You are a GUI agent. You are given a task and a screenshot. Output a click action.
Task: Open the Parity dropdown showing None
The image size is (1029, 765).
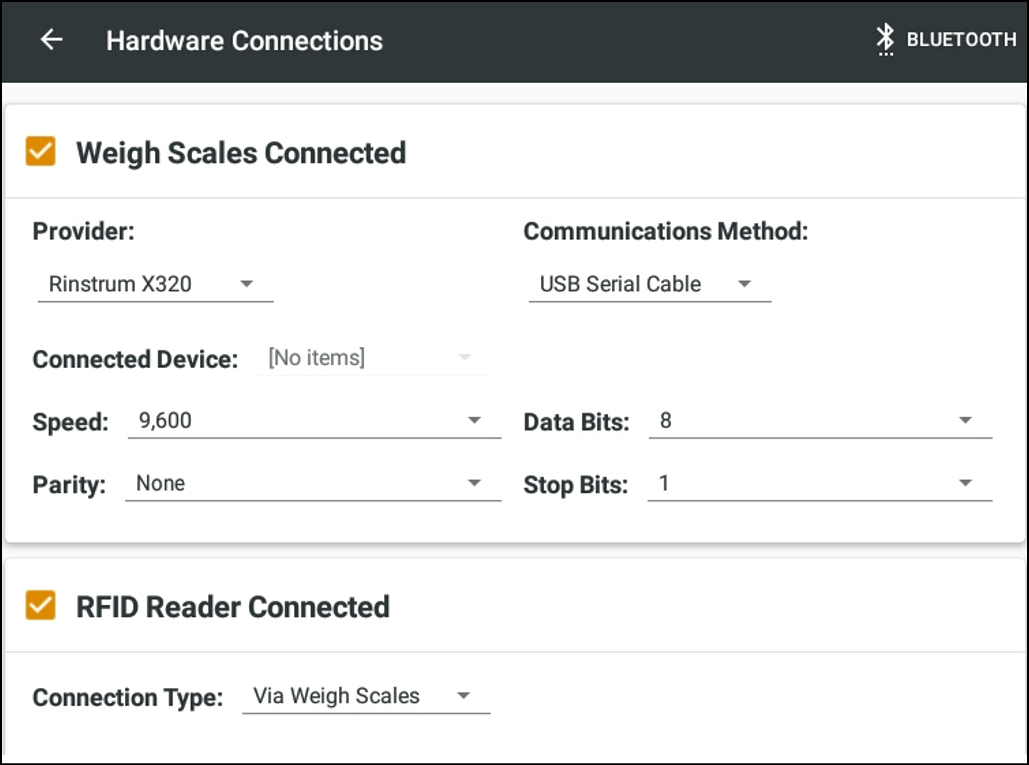point(475,483)
